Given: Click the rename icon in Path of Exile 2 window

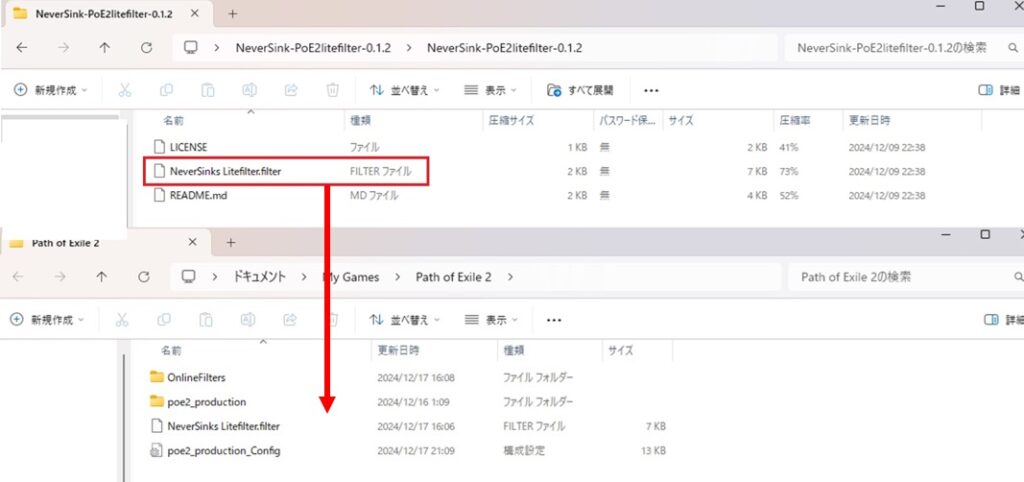Looking at the screenshot, I should 249,320.
